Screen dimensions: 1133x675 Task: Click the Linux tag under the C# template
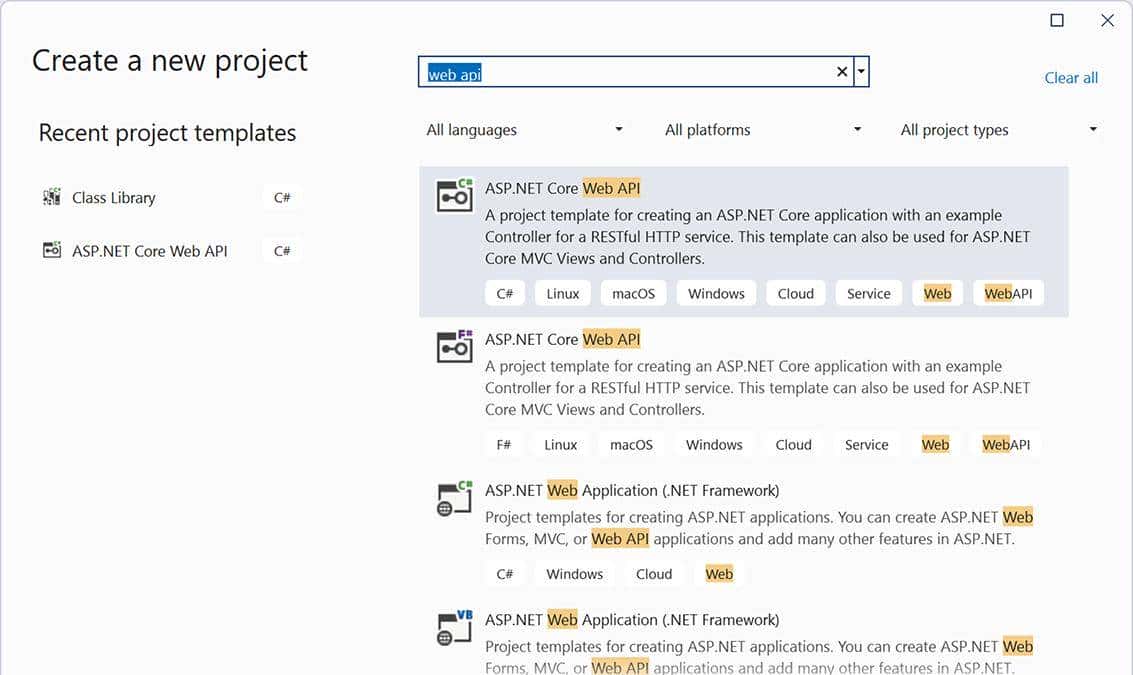562,293
